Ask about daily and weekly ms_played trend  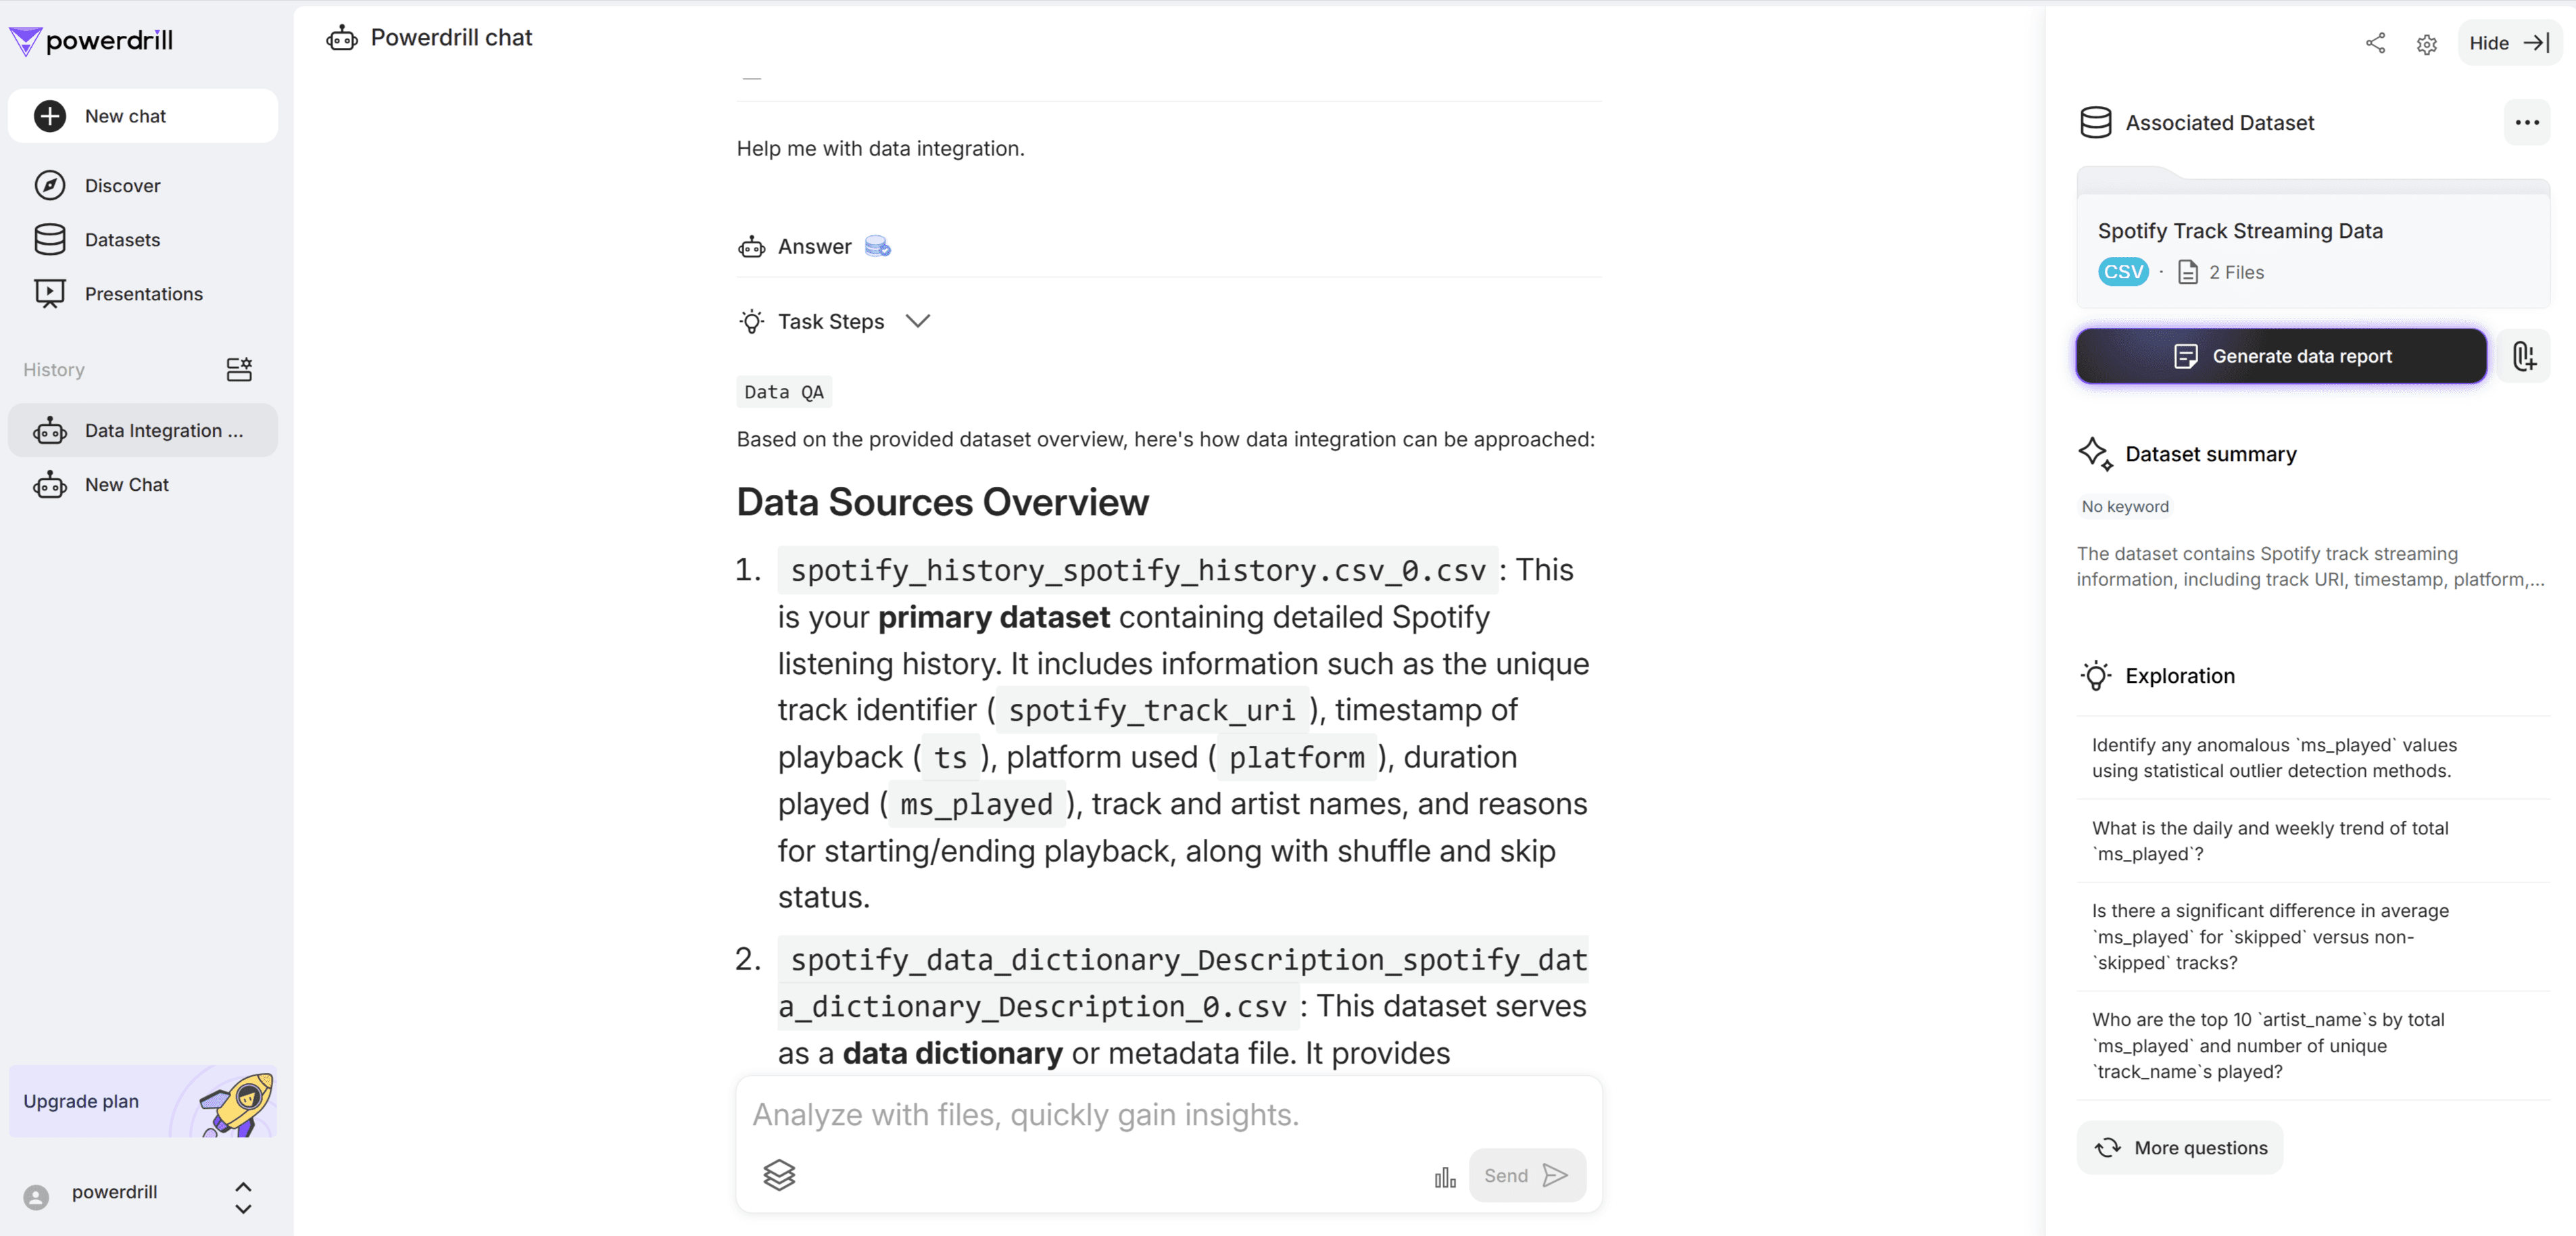(2313, 841)
